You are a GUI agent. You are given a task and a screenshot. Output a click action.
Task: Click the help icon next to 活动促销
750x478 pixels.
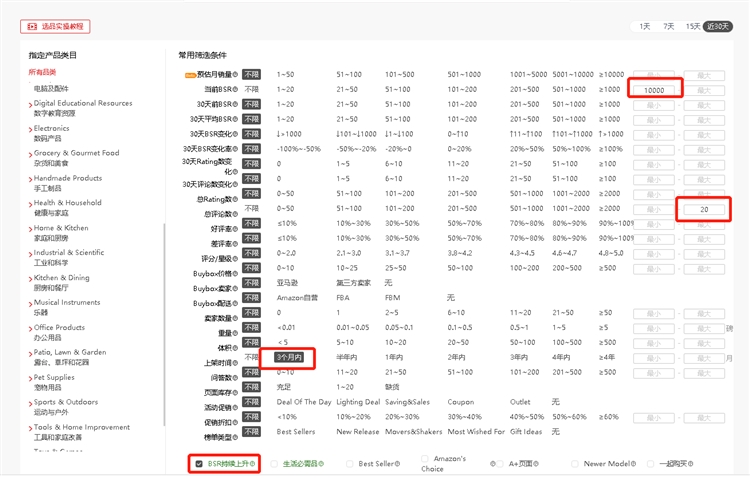(x=235, y=408)
